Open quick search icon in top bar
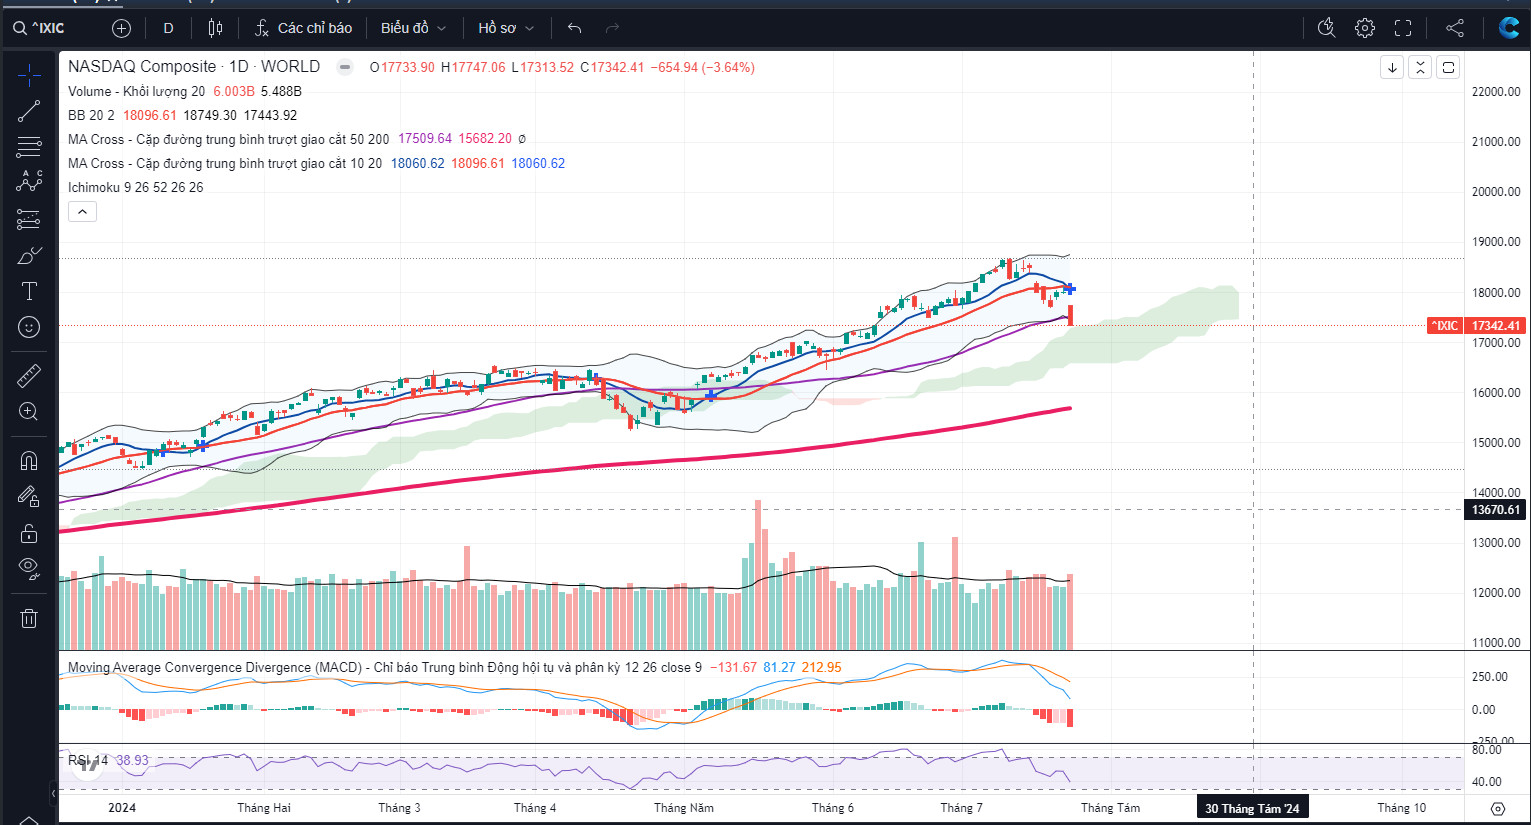The width and height of the screenshot is (1531, 825). [x=1327, y=28]
